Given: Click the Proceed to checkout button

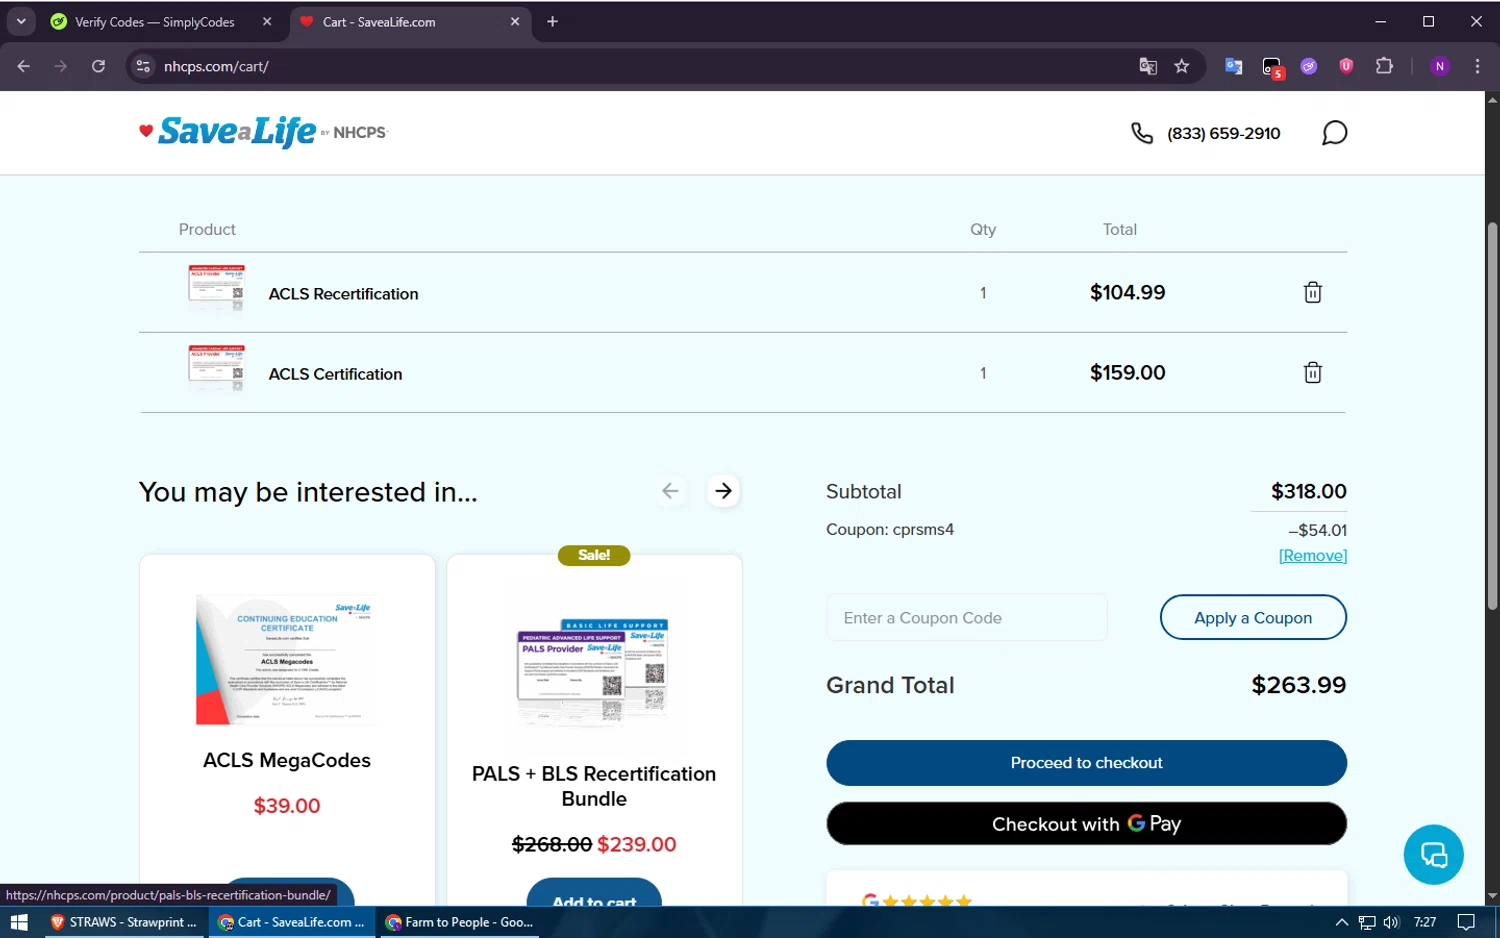Looking at the screenshot, I should point(1086,763).
